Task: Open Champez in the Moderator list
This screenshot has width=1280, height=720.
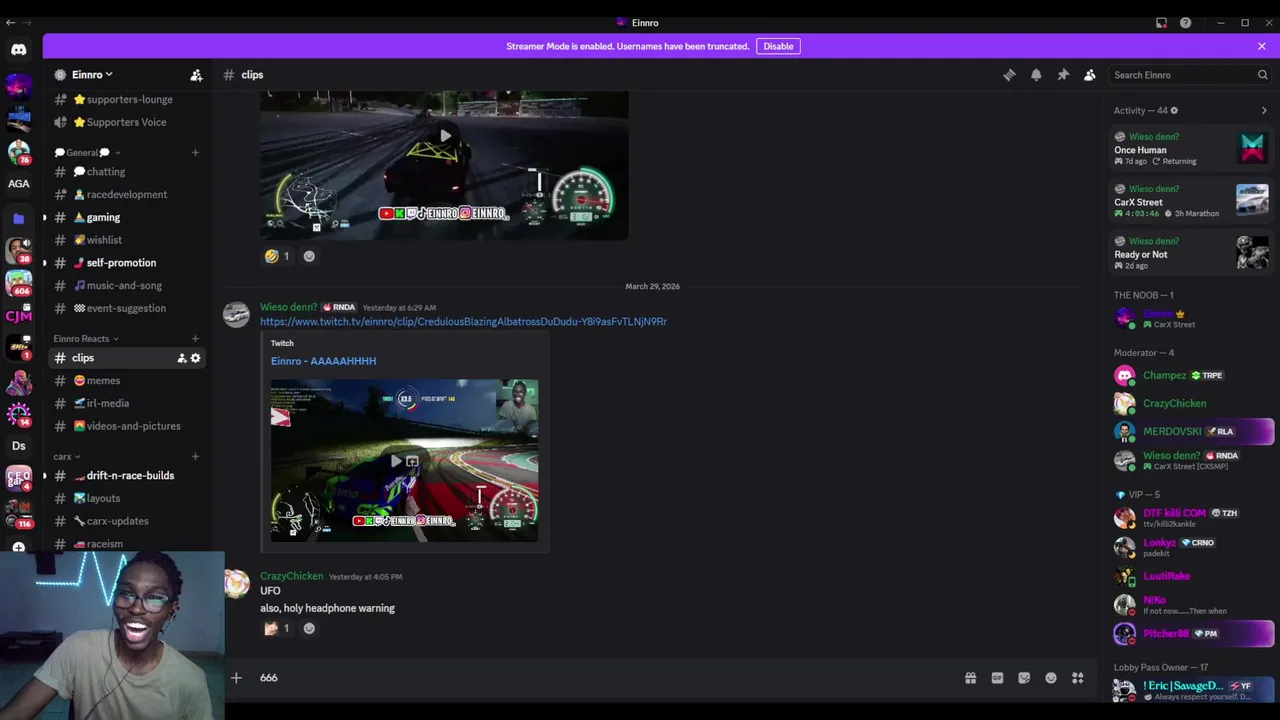Action: click(1192, 376)
